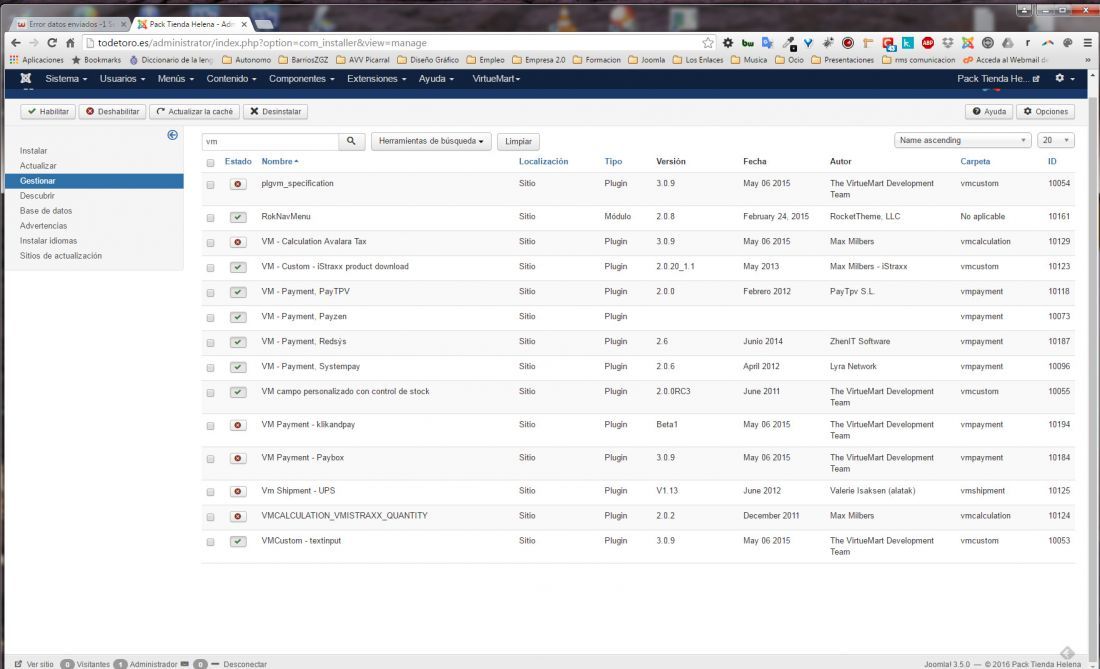Open the Componentes dropdown menu
The width and height of the screenshot is (1100, 669).
point(302,79)
